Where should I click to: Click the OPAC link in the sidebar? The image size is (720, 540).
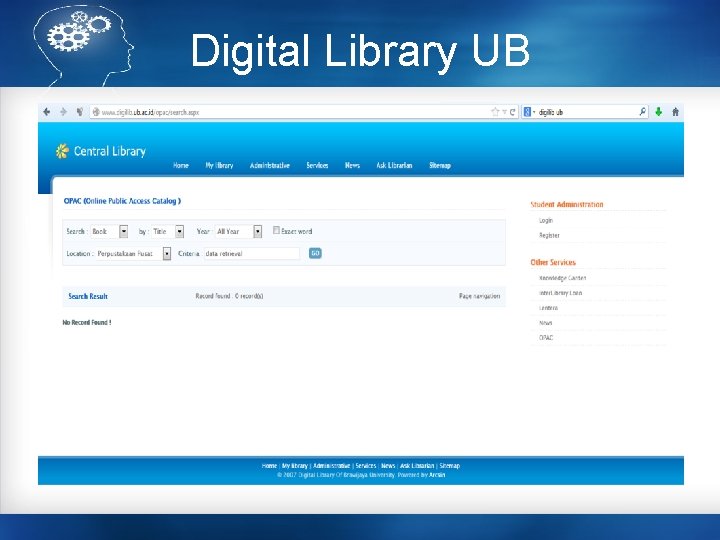pos(546,338)
